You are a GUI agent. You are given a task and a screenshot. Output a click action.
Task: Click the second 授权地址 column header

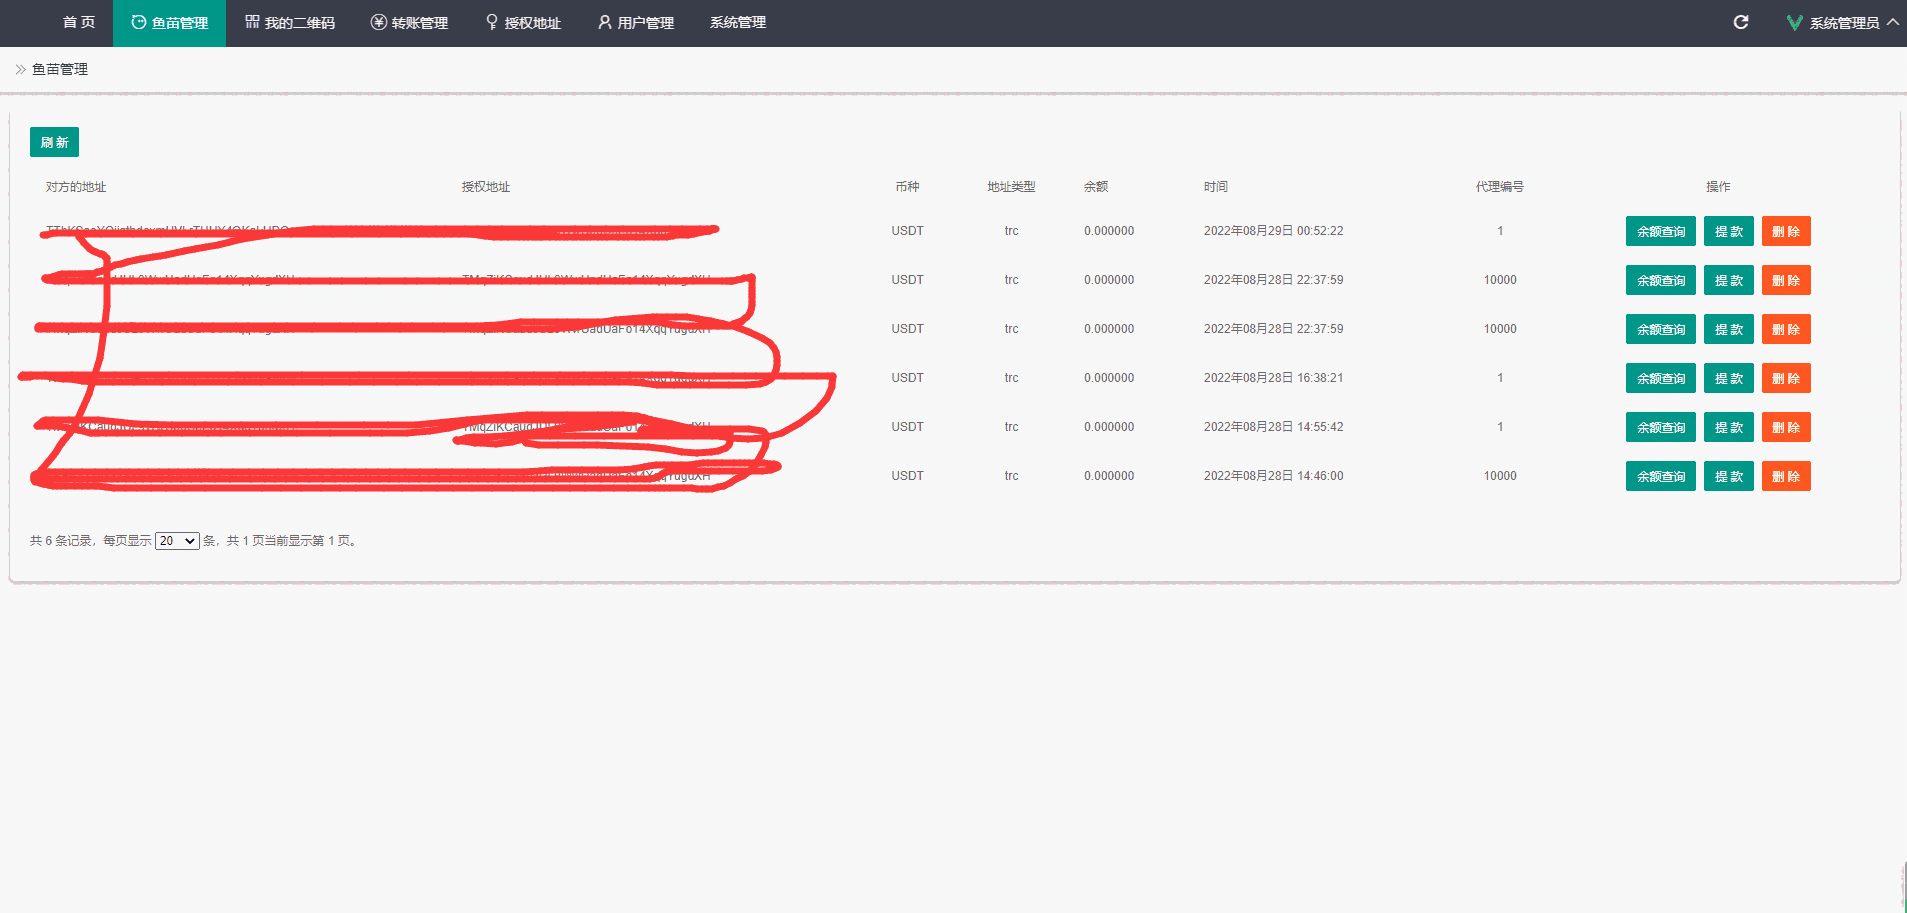point(486,187)
